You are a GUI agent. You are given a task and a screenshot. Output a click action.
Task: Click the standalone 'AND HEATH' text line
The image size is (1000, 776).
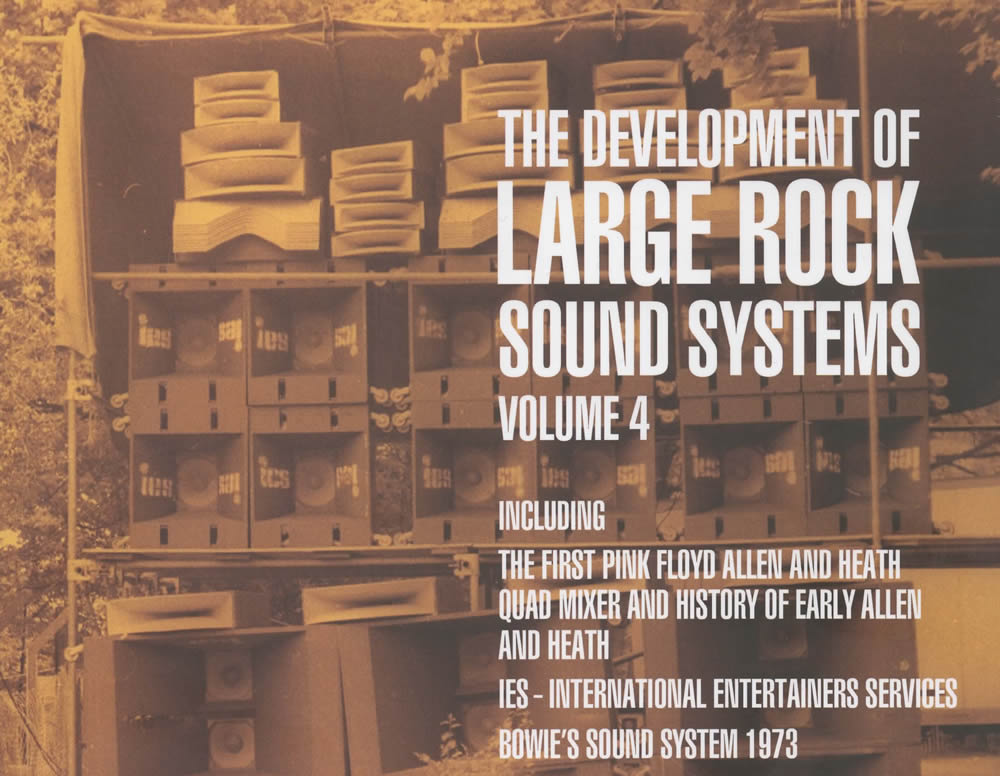[553, 646]
